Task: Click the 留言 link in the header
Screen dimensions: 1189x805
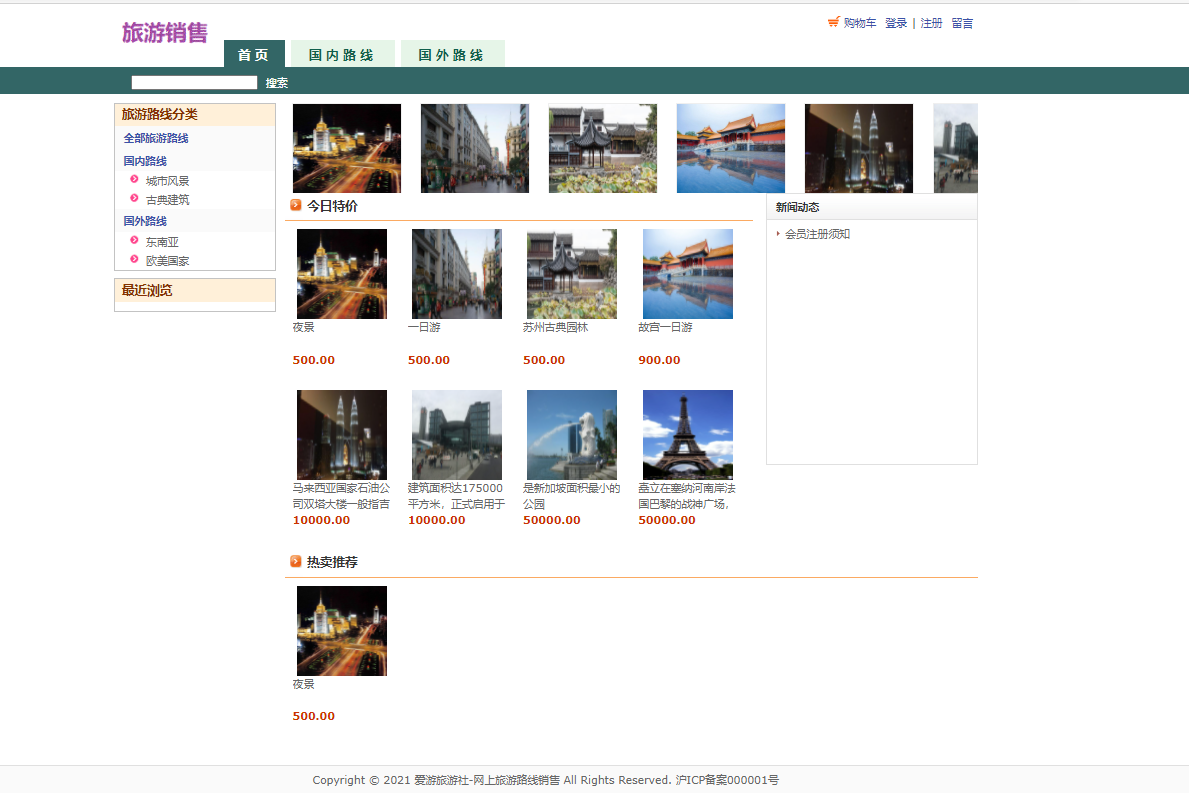Action: [962, 22]
